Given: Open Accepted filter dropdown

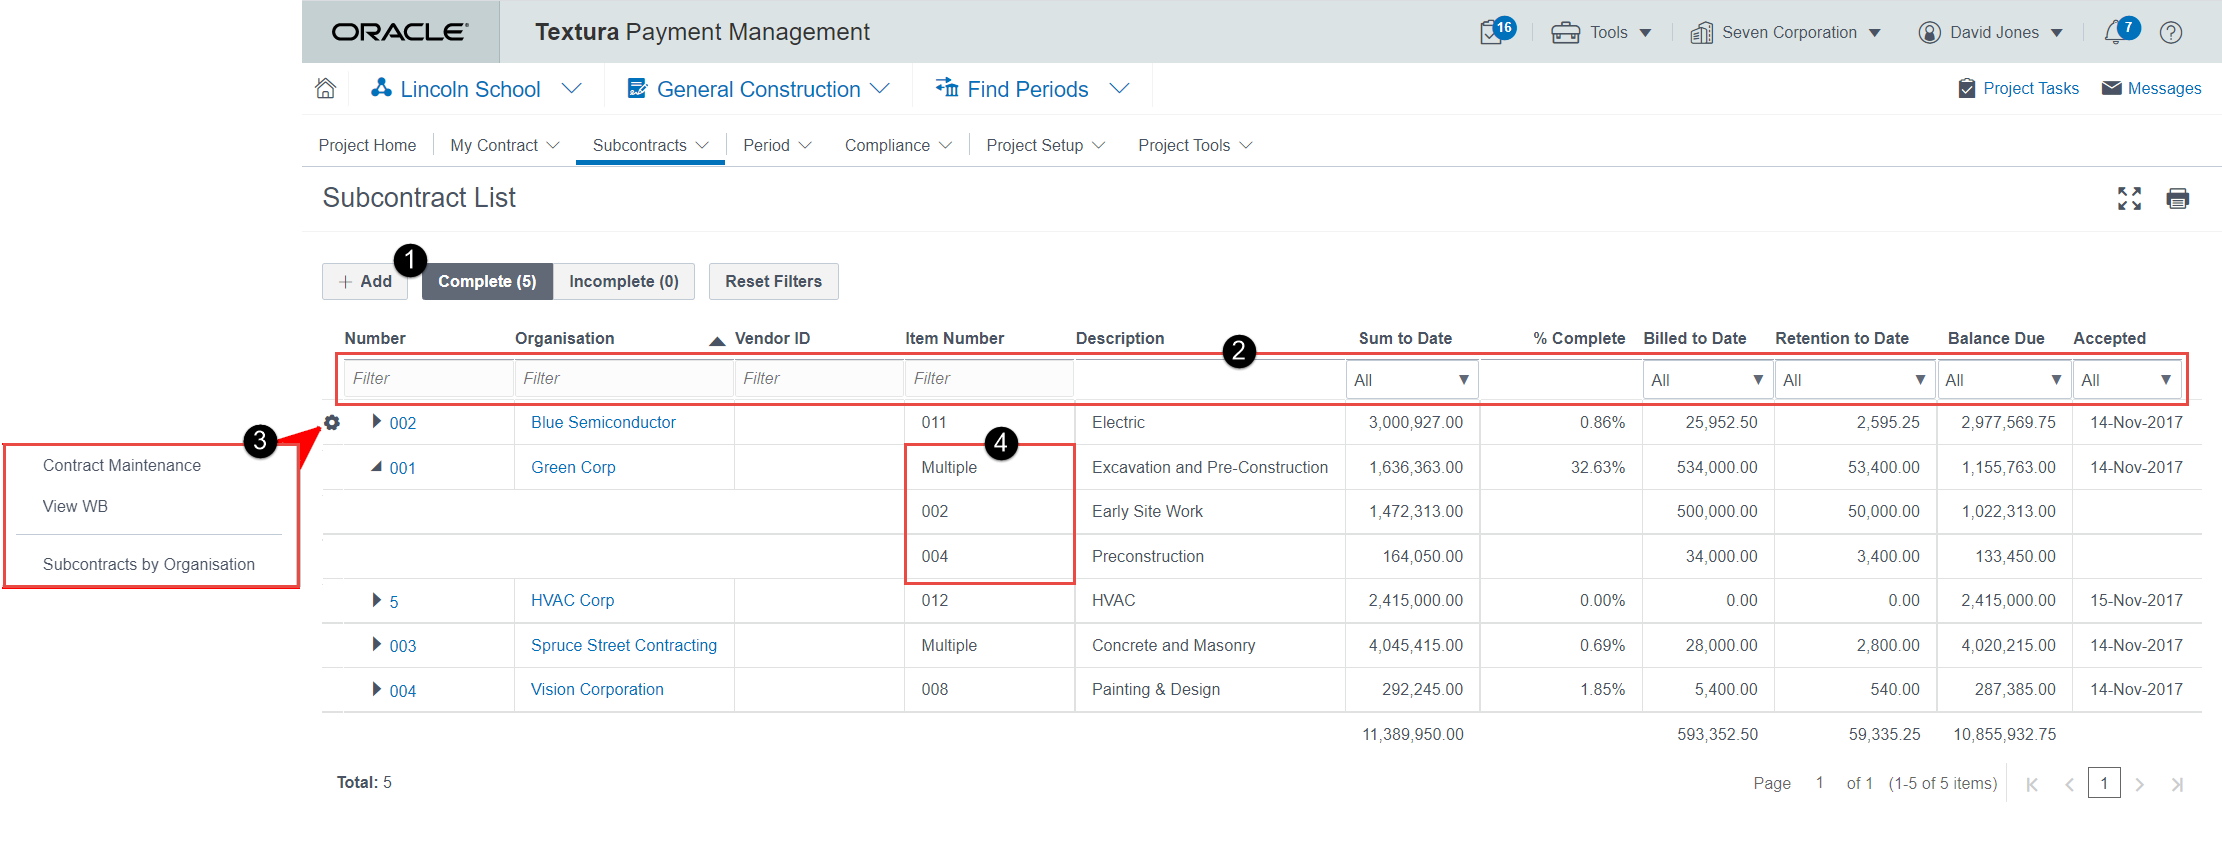Looking at the screenshot, I should [2127, 380].
